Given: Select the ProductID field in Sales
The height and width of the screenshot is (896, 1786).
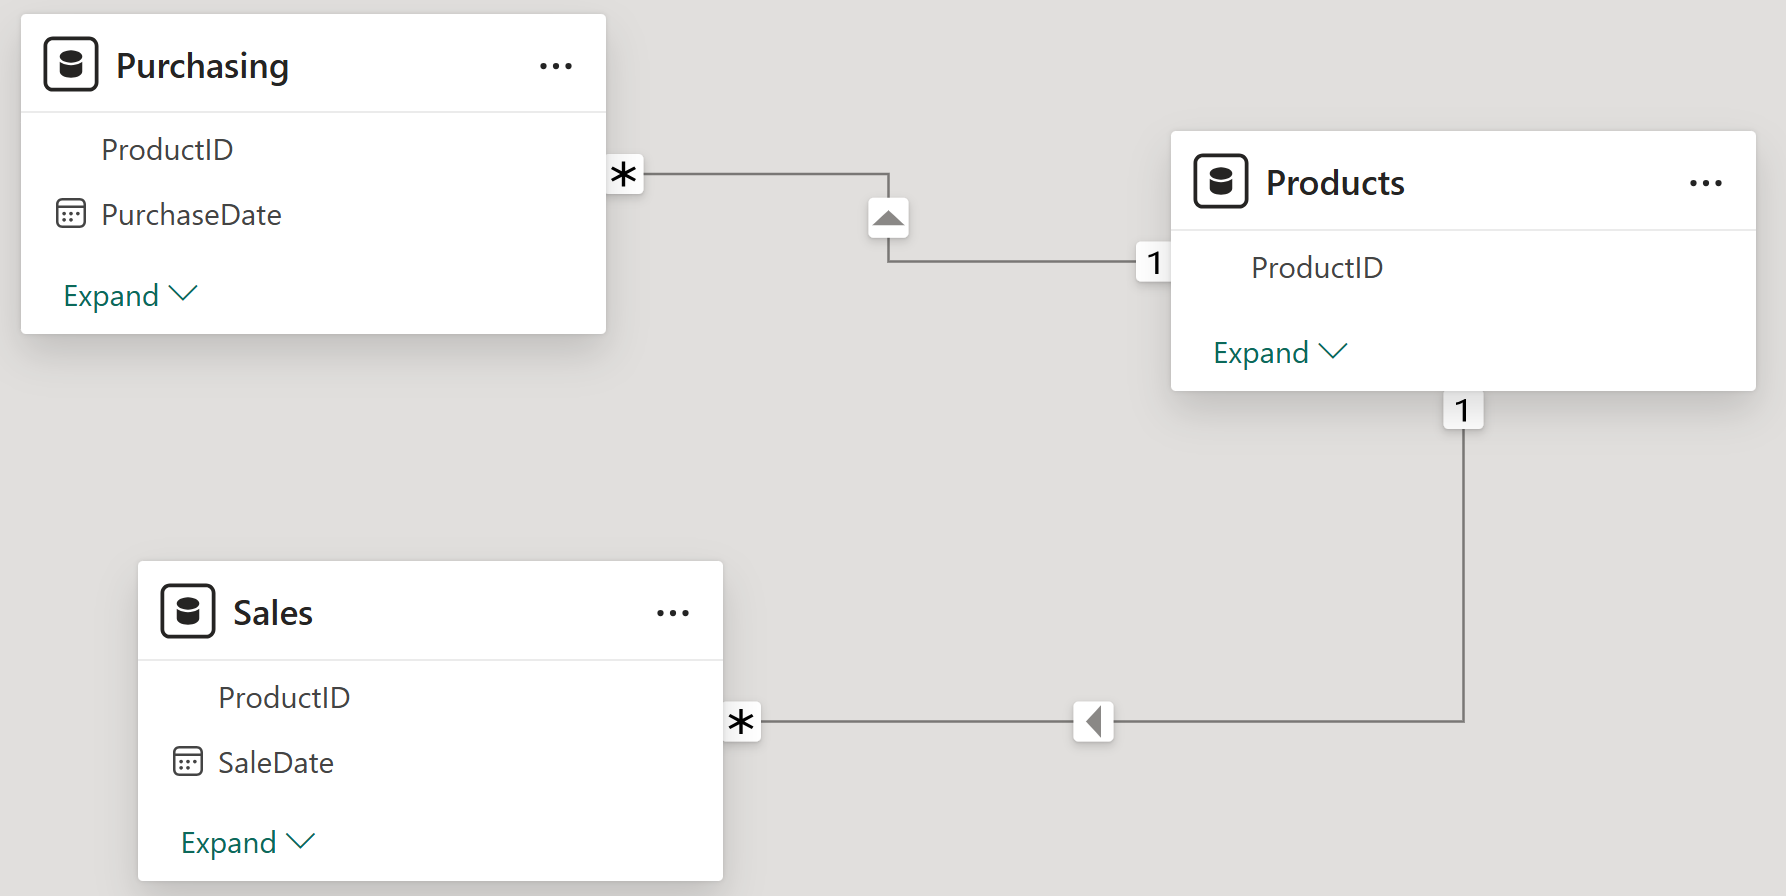Looking at the screenshot, I should click(x=284, y=698).
